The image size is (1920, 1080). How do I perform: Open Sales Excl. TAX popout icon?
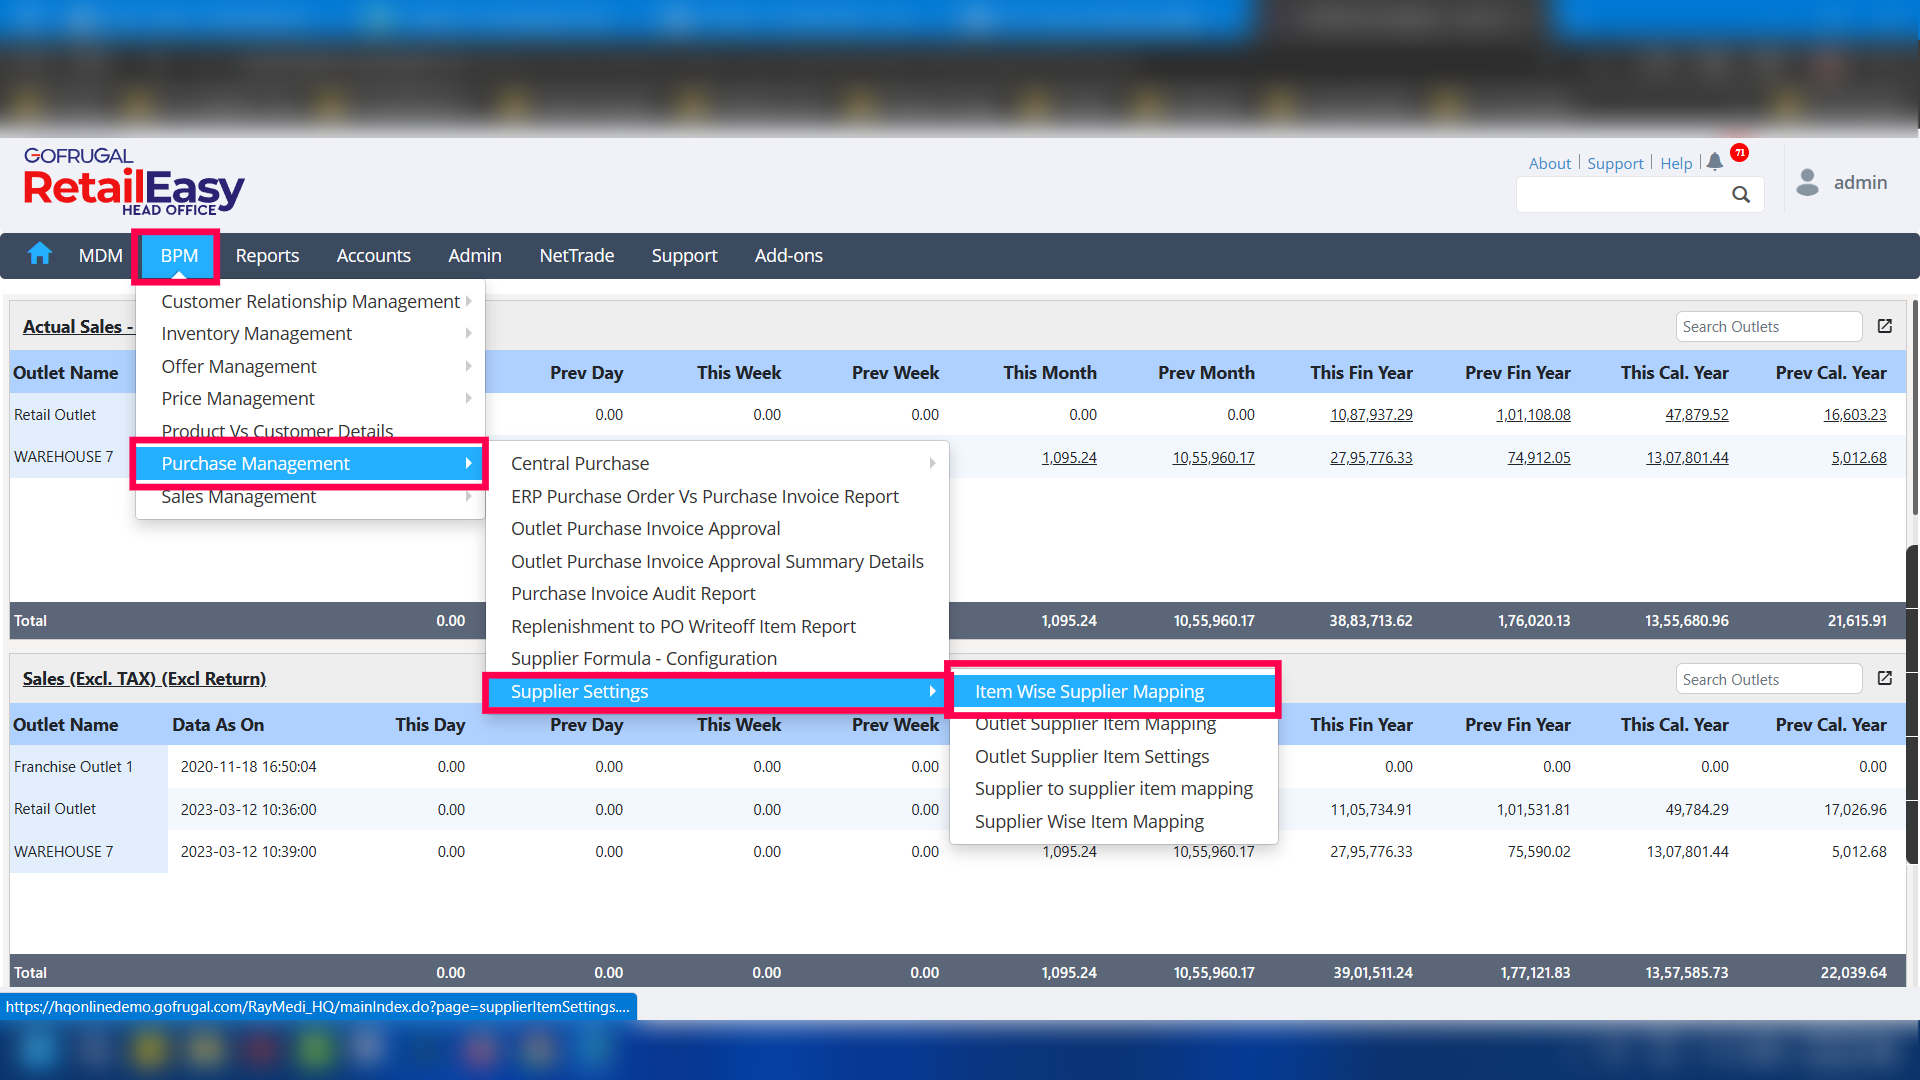click(1885, 678)
